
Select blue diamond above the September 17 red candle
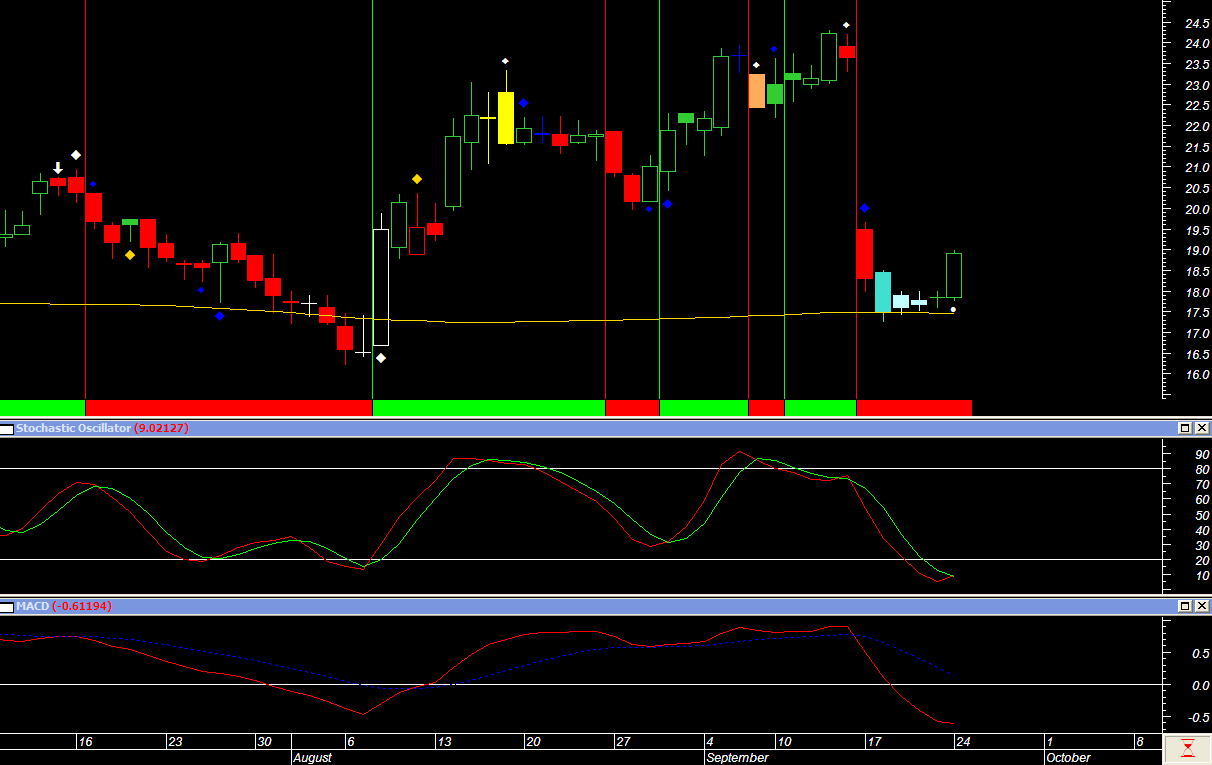865,208
